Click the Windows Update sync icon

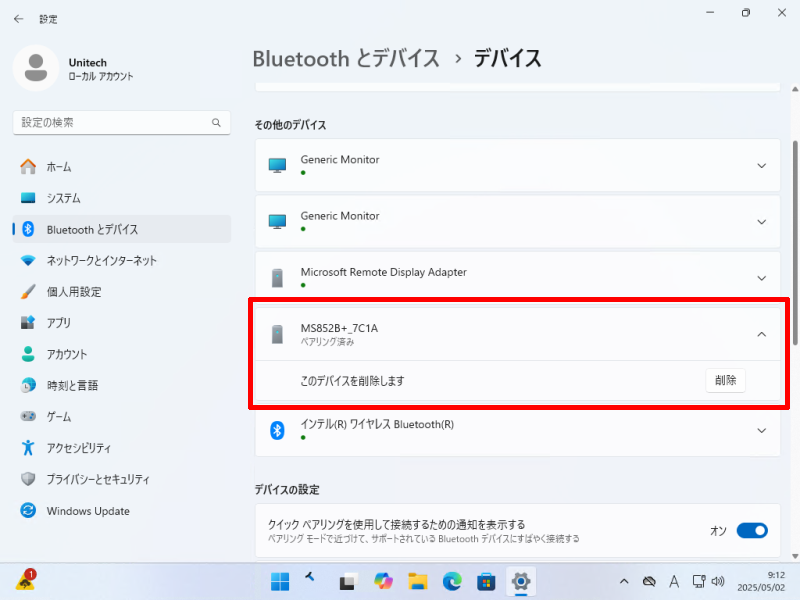(28, 510)
